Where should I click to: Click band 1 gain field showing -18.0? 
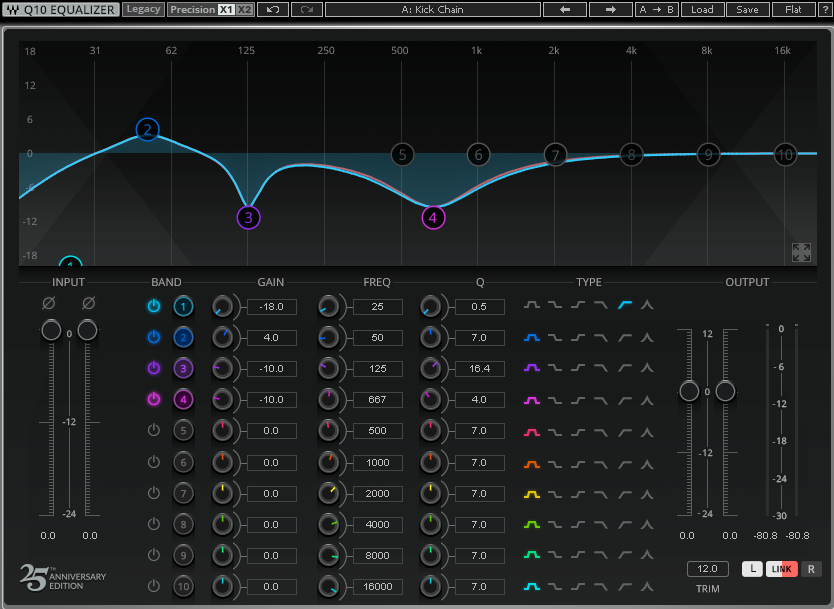click(271, 307)
